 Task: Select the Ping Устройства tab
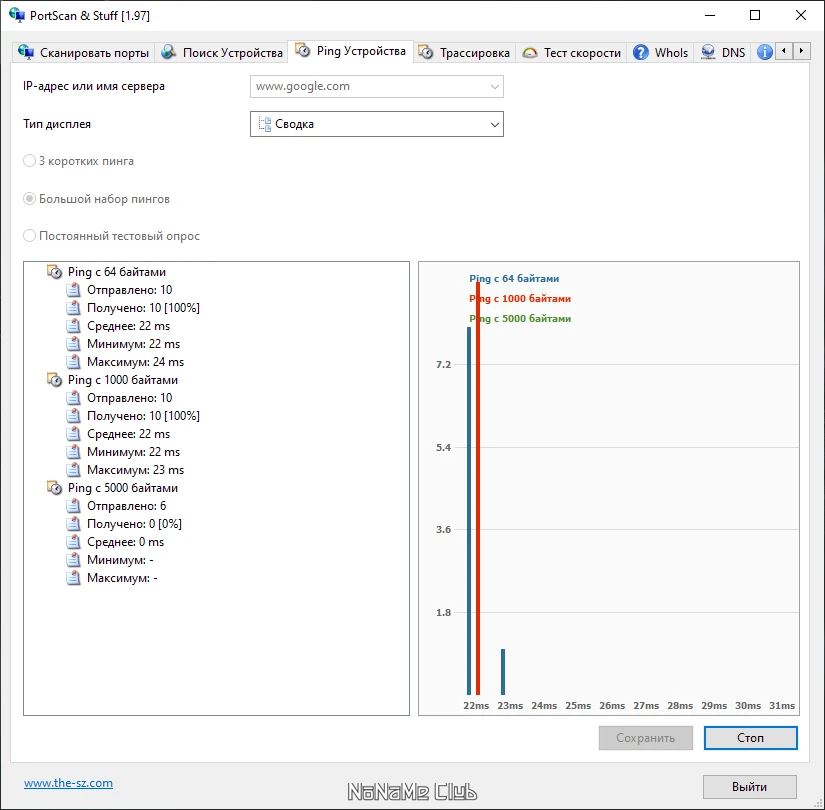point(350,51)
